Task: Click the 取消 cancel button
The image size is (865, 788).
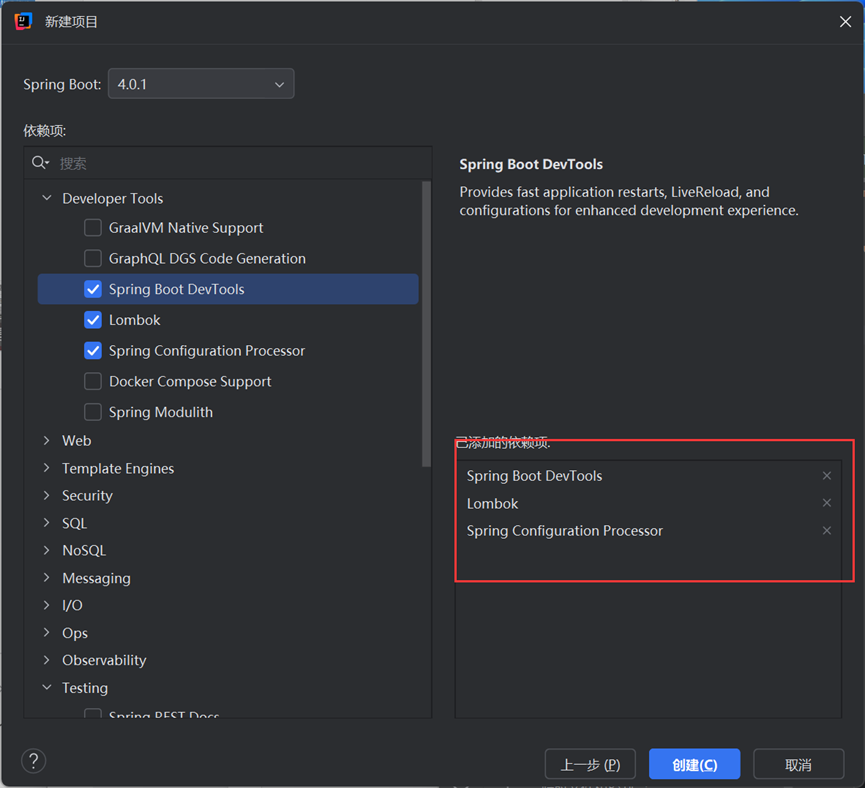Action: click(x=798, y=764)
